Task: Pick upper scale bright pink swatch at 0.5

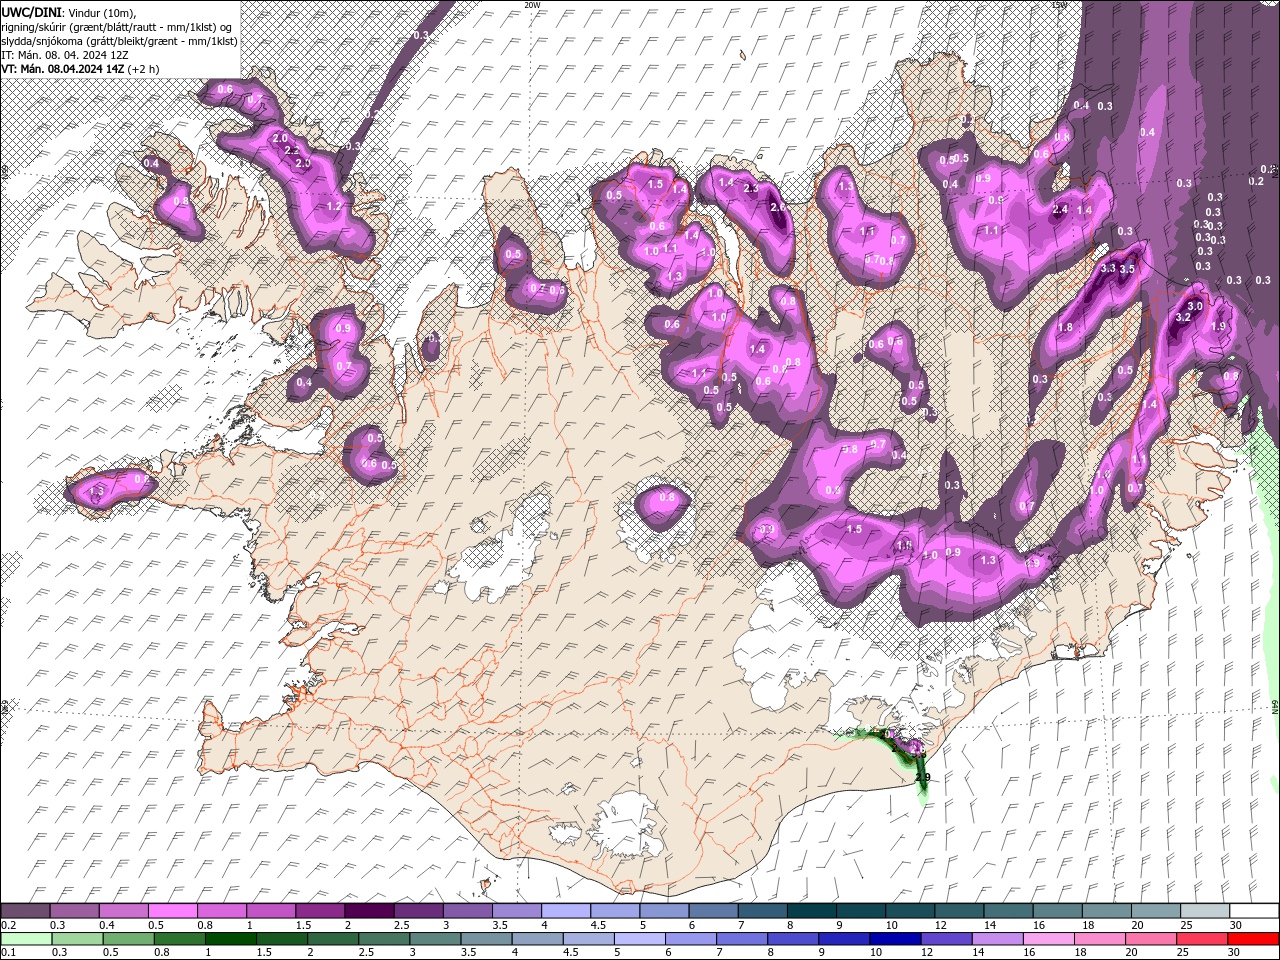Action: click(172, 911)
